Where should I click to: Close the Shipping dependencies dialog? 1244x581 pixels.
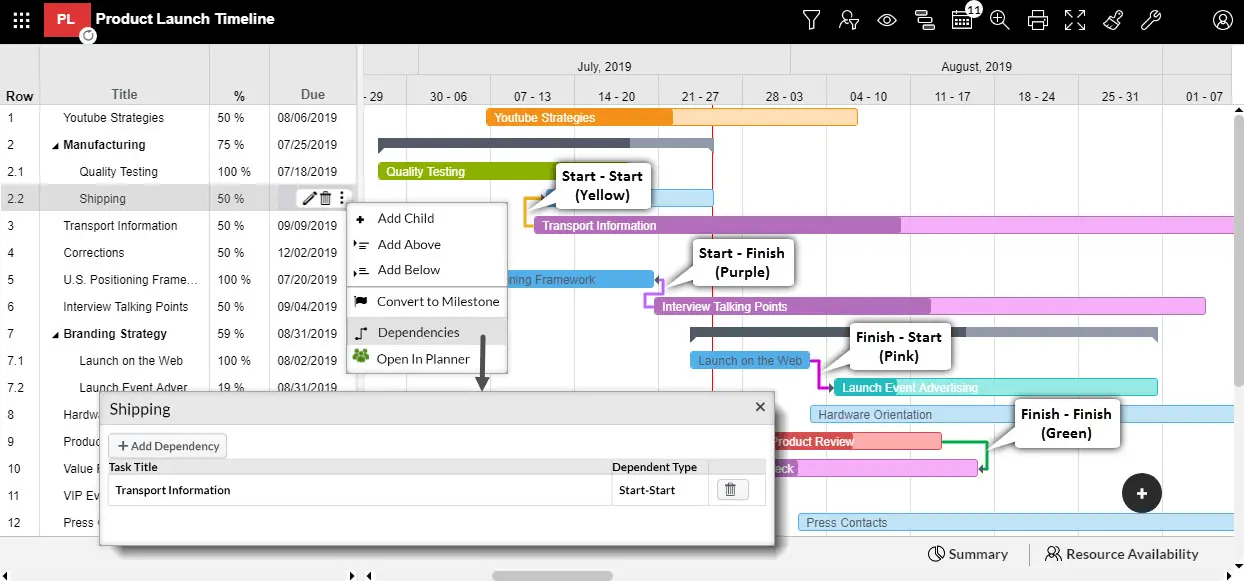coord(760,407)
